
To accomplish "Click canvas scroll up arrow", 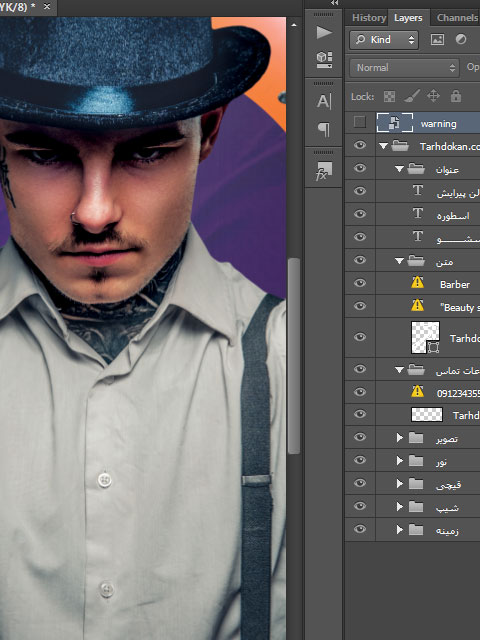I will 294,25.
